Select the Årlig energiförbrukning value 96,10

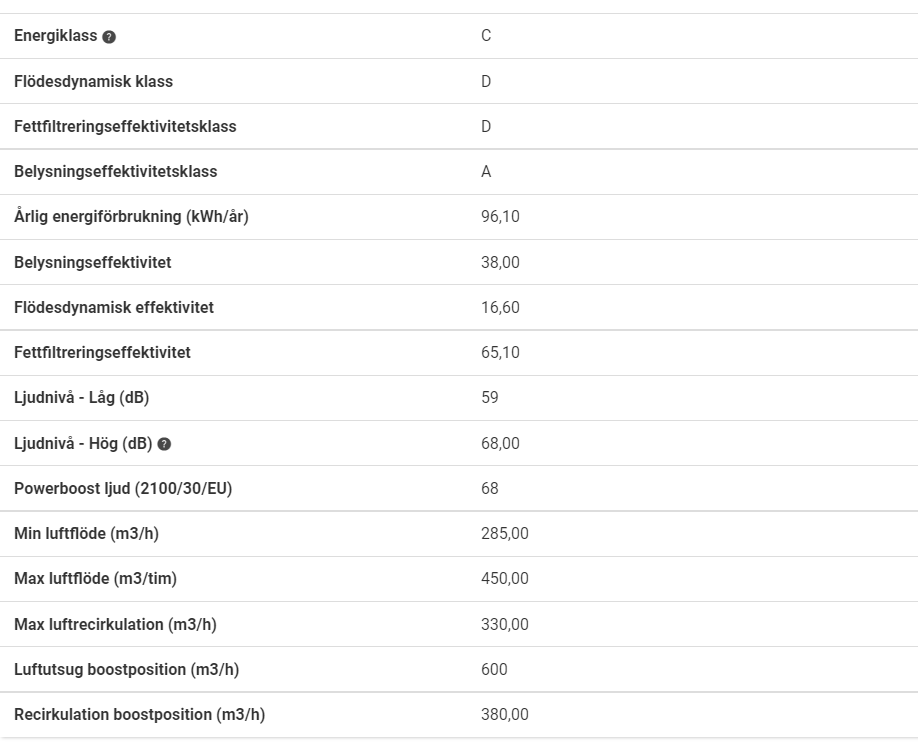tap(501, 217)
